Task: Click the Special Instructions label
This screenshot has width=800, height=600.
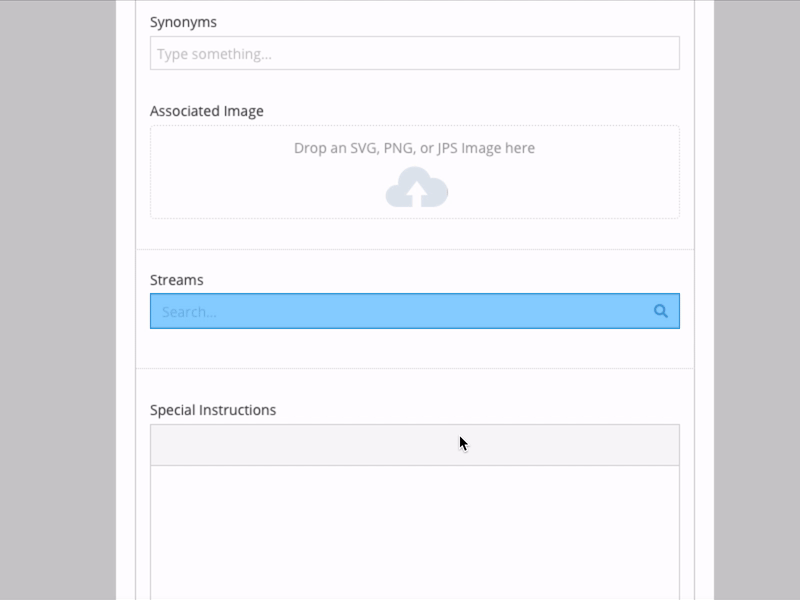Action: pos(213,410)
